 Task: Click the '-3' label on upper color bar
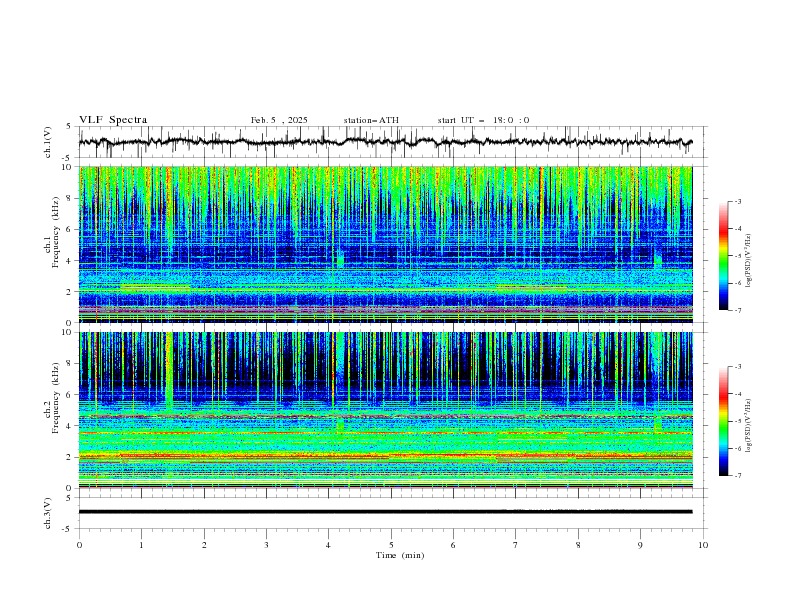tap(738, 201)
